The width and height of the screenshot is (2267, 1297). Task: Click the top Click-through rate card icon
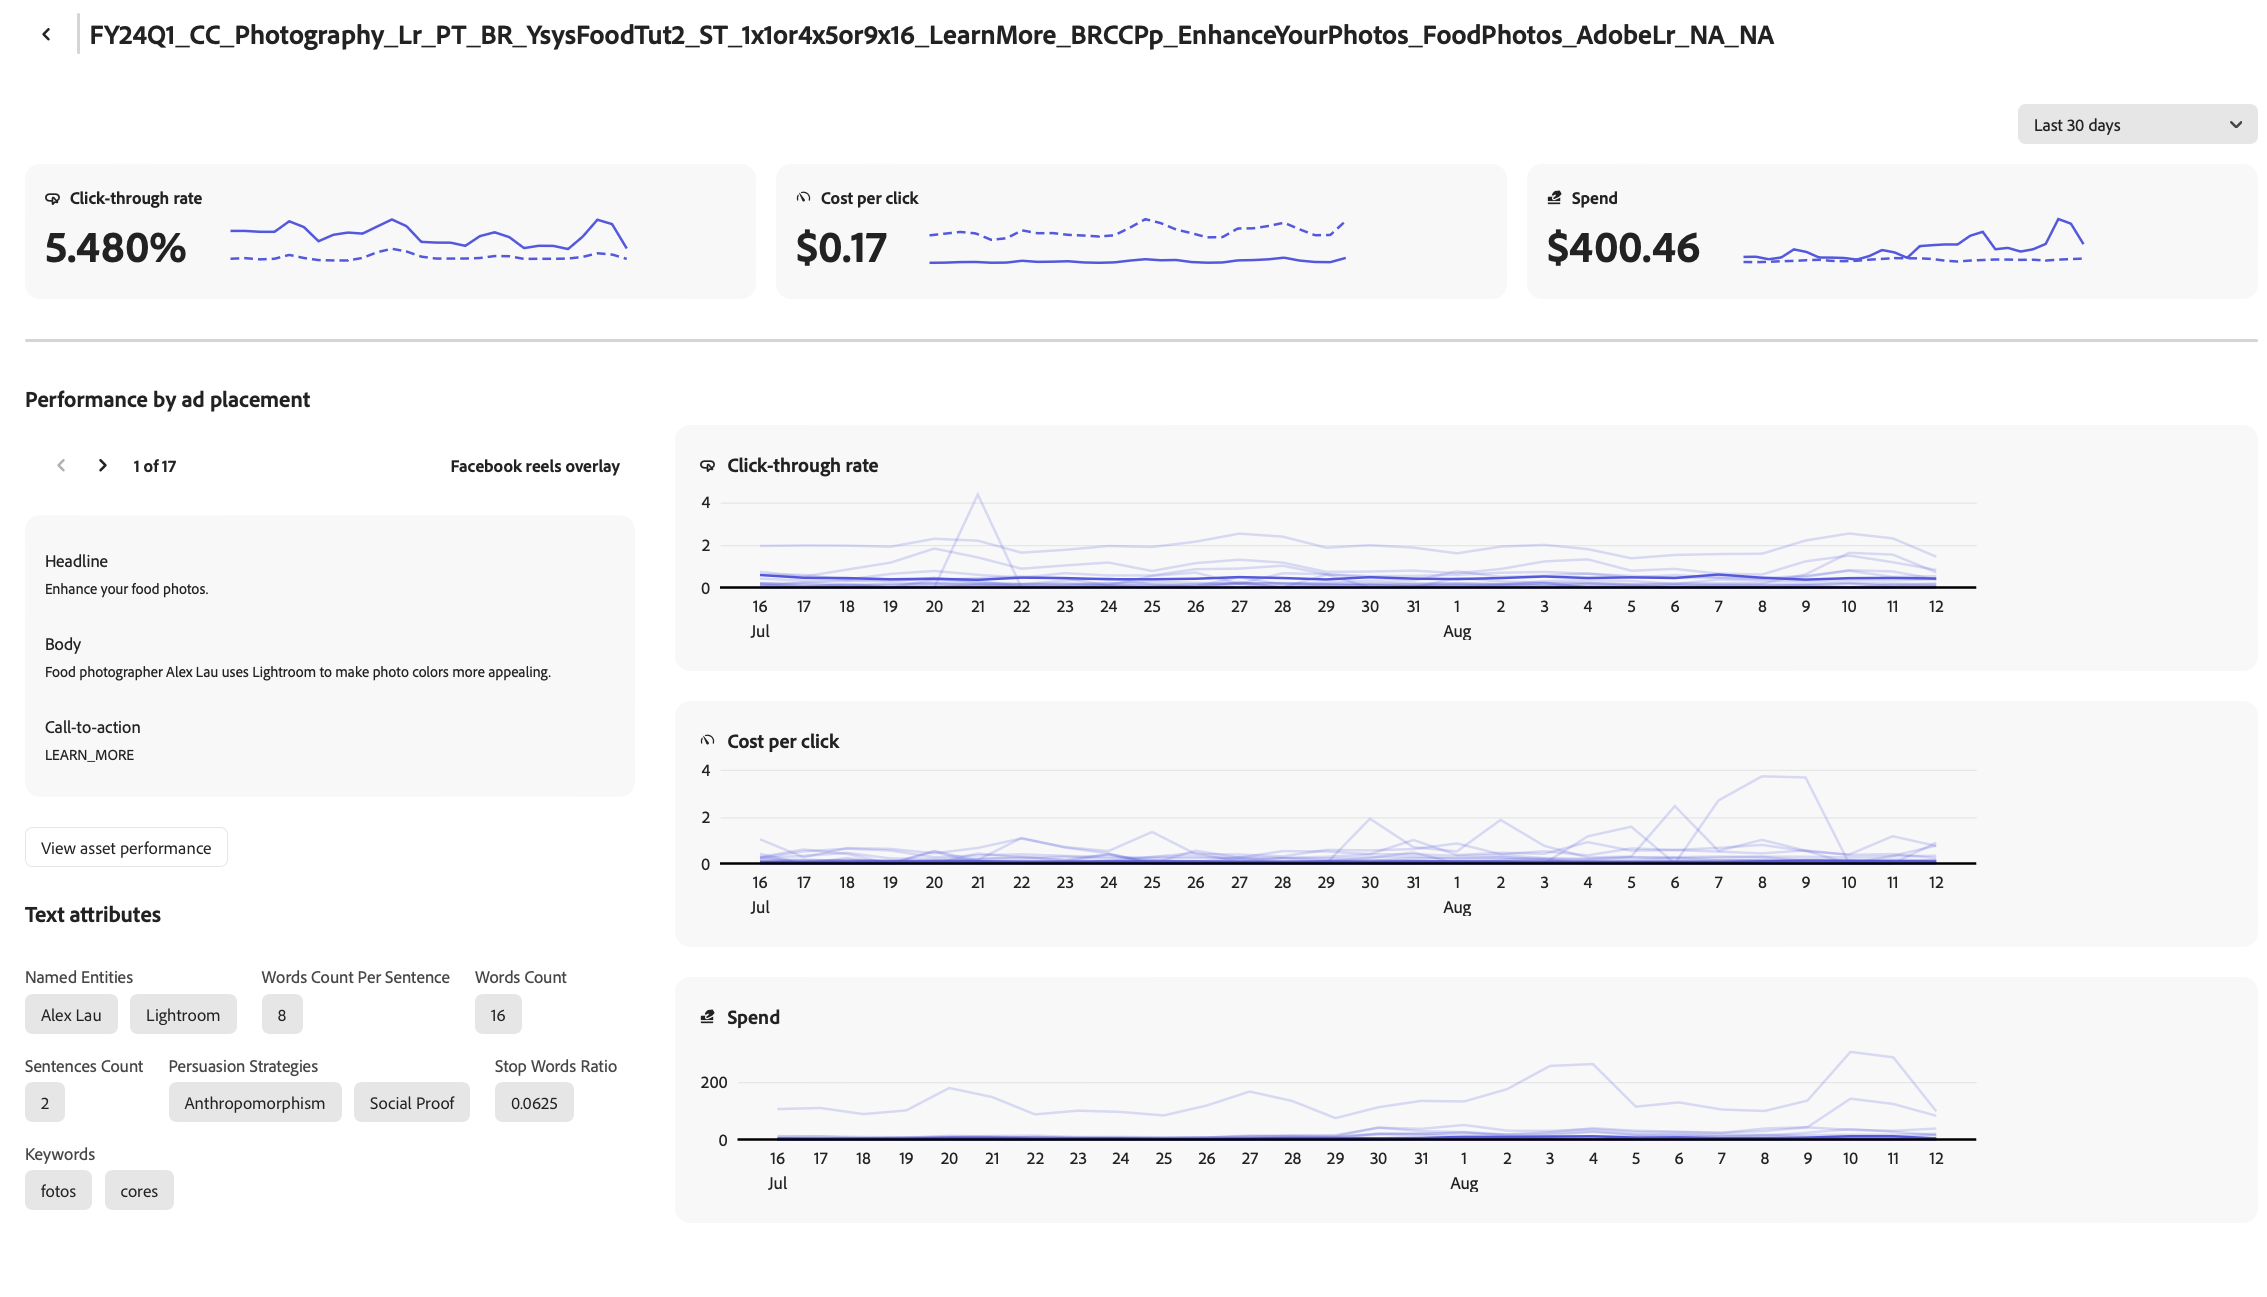pos(52,199)
